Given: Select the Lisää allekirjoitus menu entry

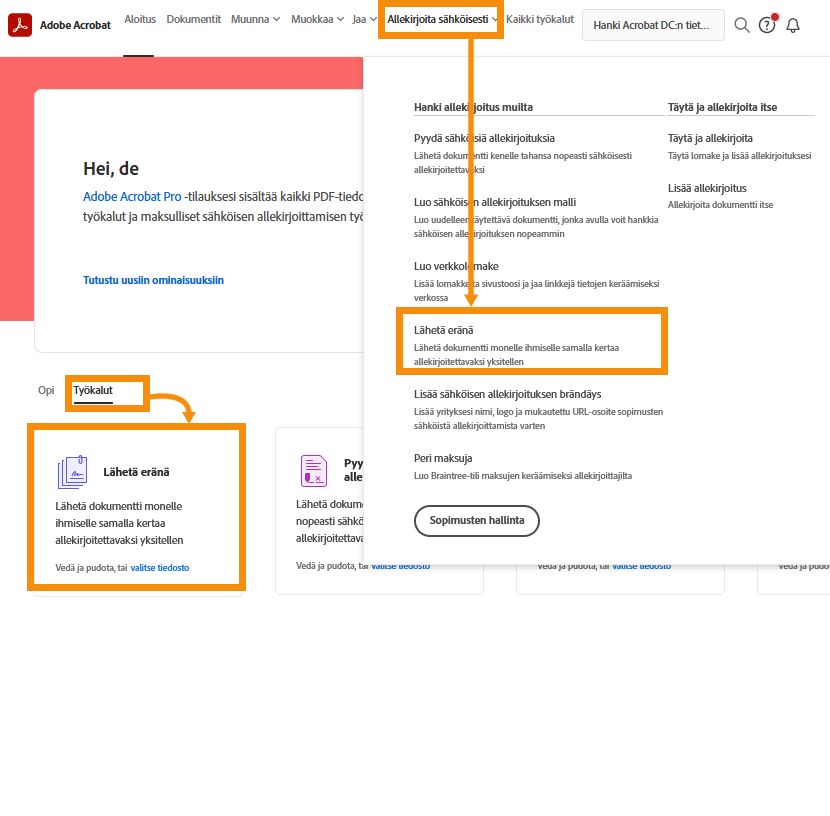Looking at the screenshot, I should (707, 188).
